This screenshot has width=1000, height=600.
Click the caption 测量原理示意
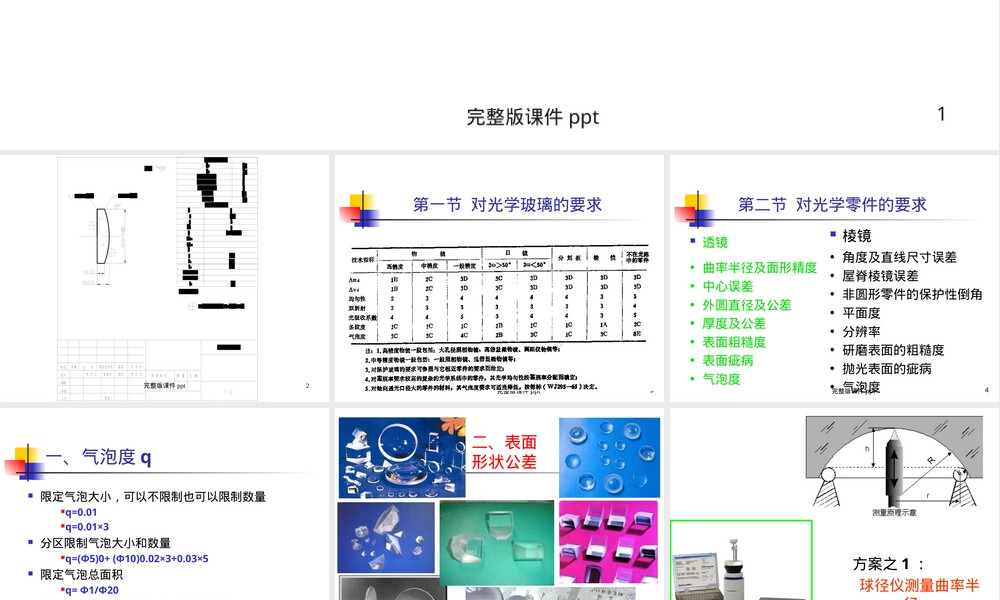click(x=894, y=512)
